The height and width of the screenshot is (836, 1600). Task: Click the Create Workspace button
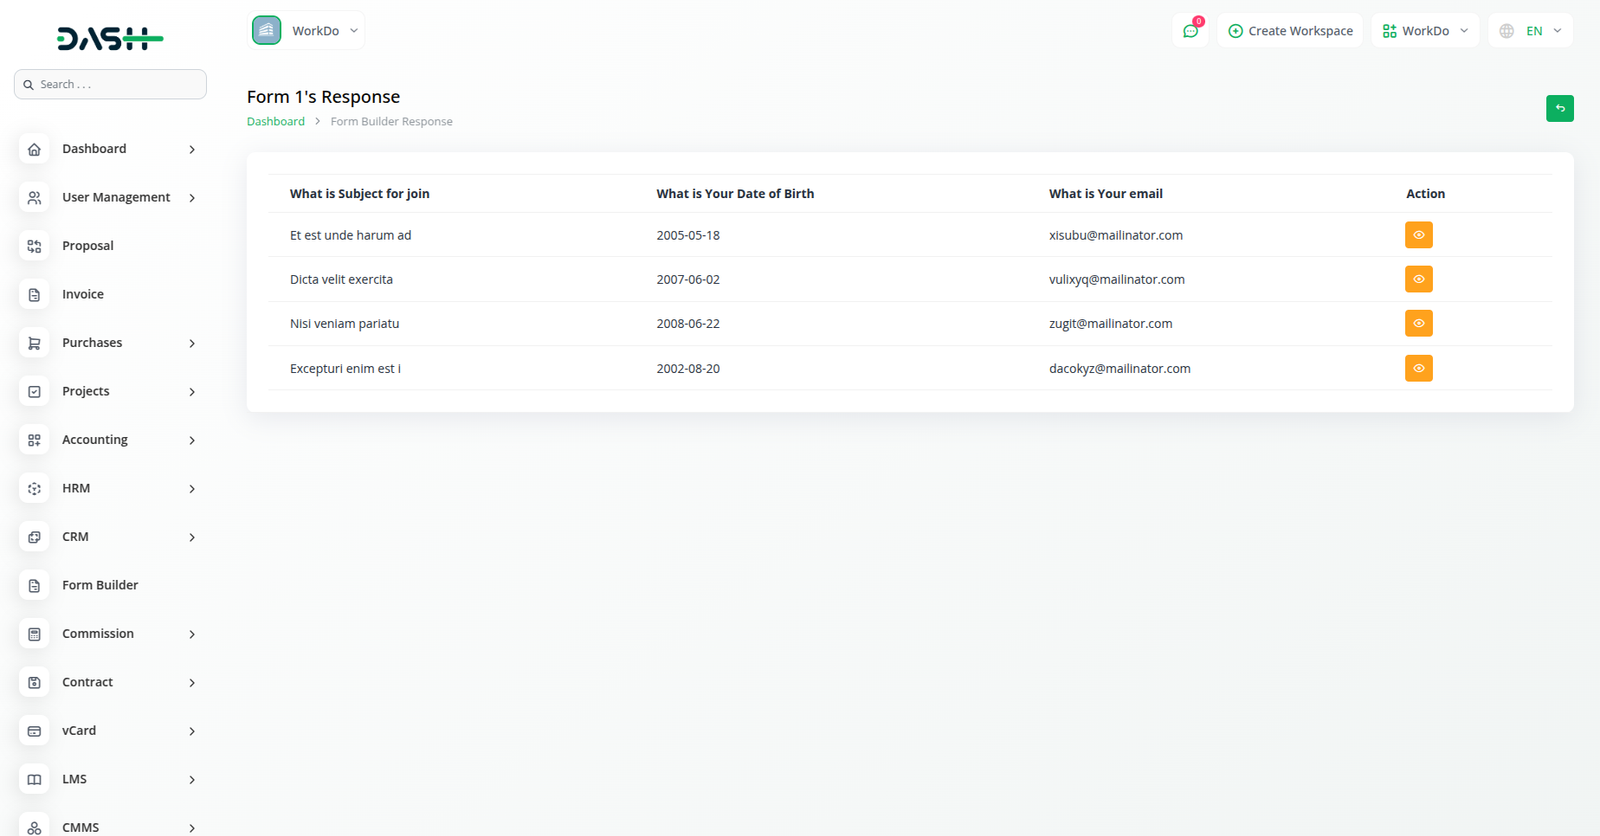click(1290, 31)
